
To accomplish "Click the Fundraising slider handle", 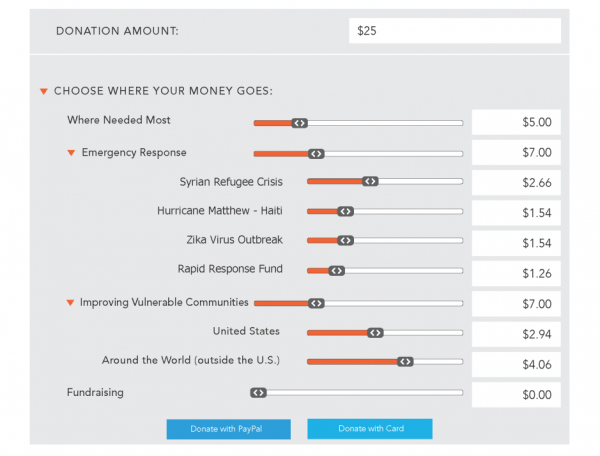I will [x=259, y=393].
